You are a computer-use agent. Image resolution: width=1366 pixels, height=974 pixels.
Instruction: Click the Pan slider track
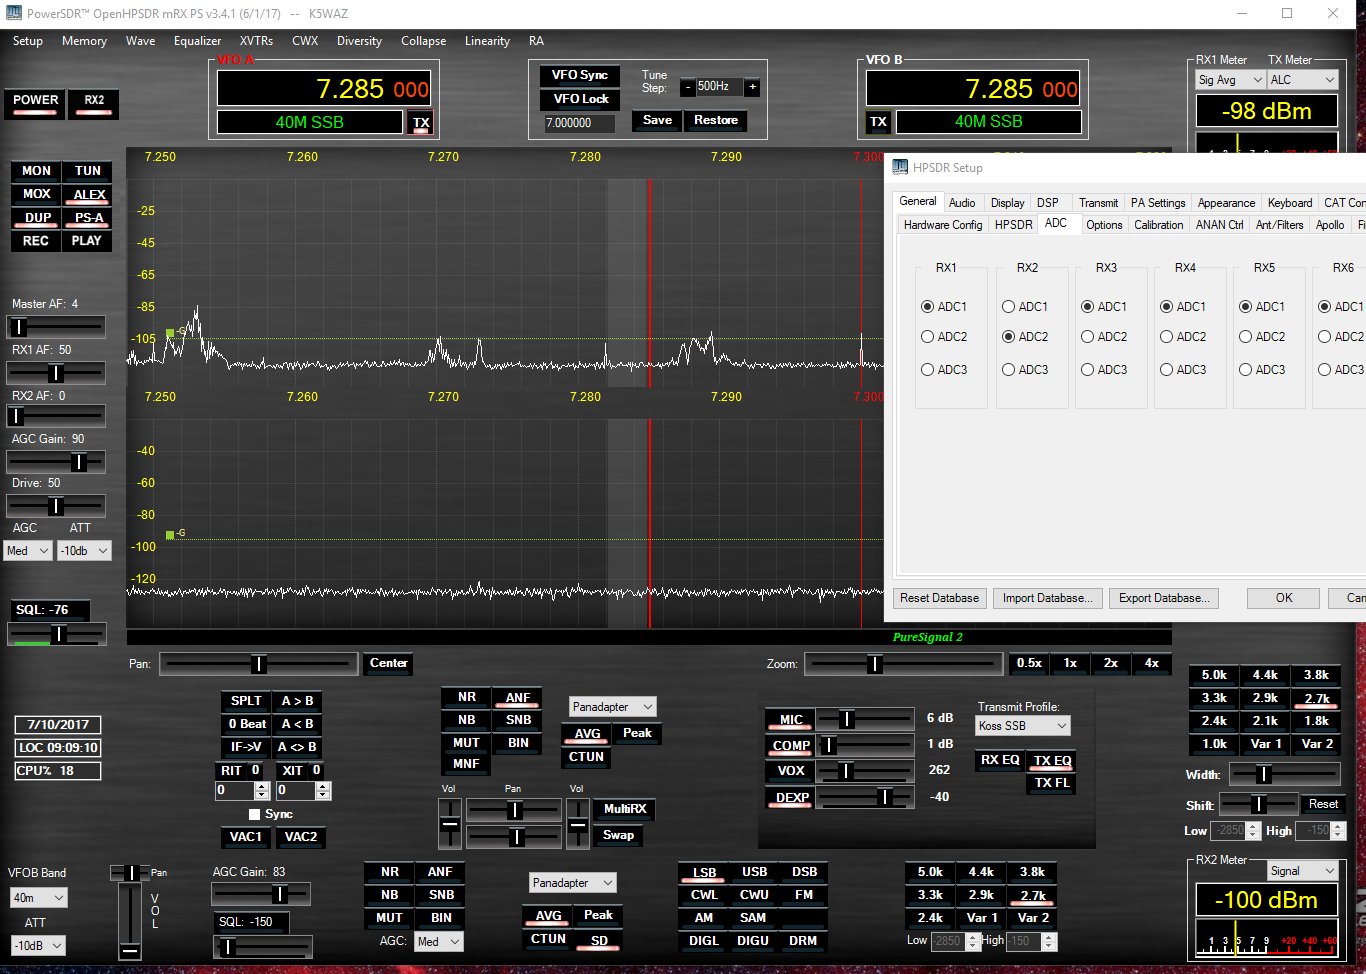tap(259, 664)
